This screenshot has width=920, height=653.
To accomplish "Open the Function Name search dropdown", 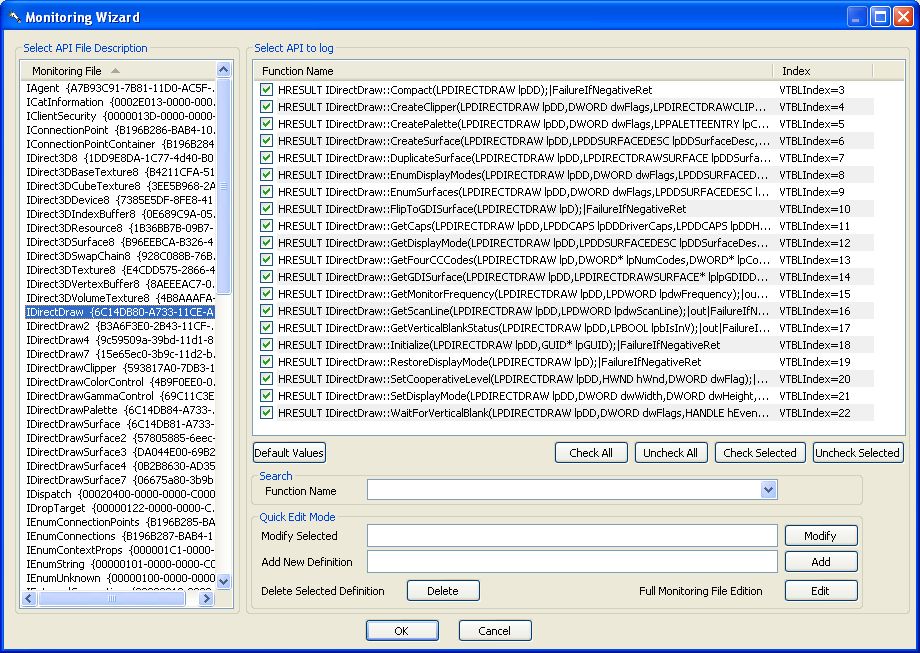I will tap(768, 489).
